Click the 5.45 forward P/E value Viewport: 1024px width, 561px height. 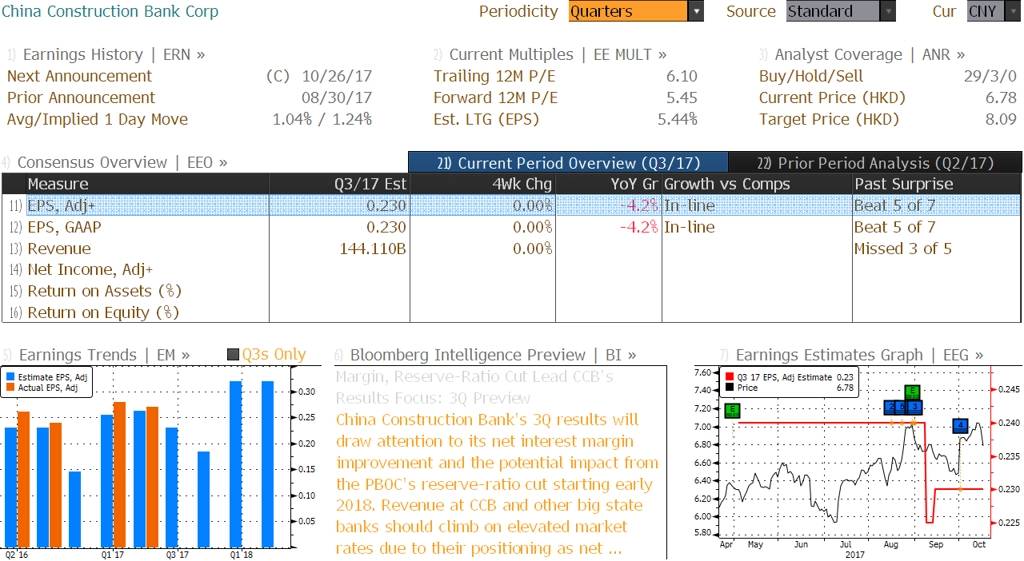click(x=682, y=97)
